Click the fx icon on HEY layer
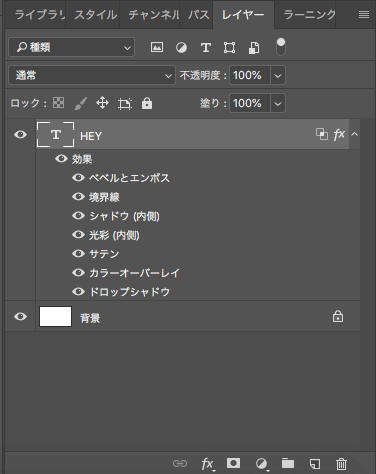The height and width of the screenshot is (474, 376). (x=339, y=134)
